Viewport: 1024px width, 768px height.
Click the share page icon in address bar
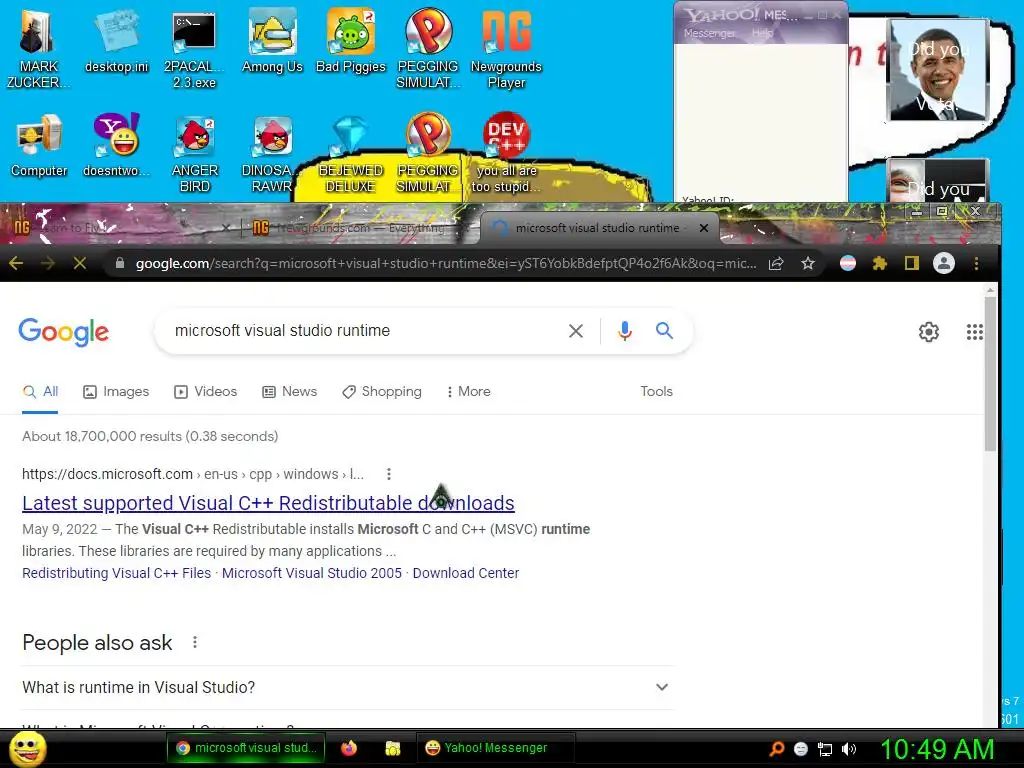click(x=776, y=263)
